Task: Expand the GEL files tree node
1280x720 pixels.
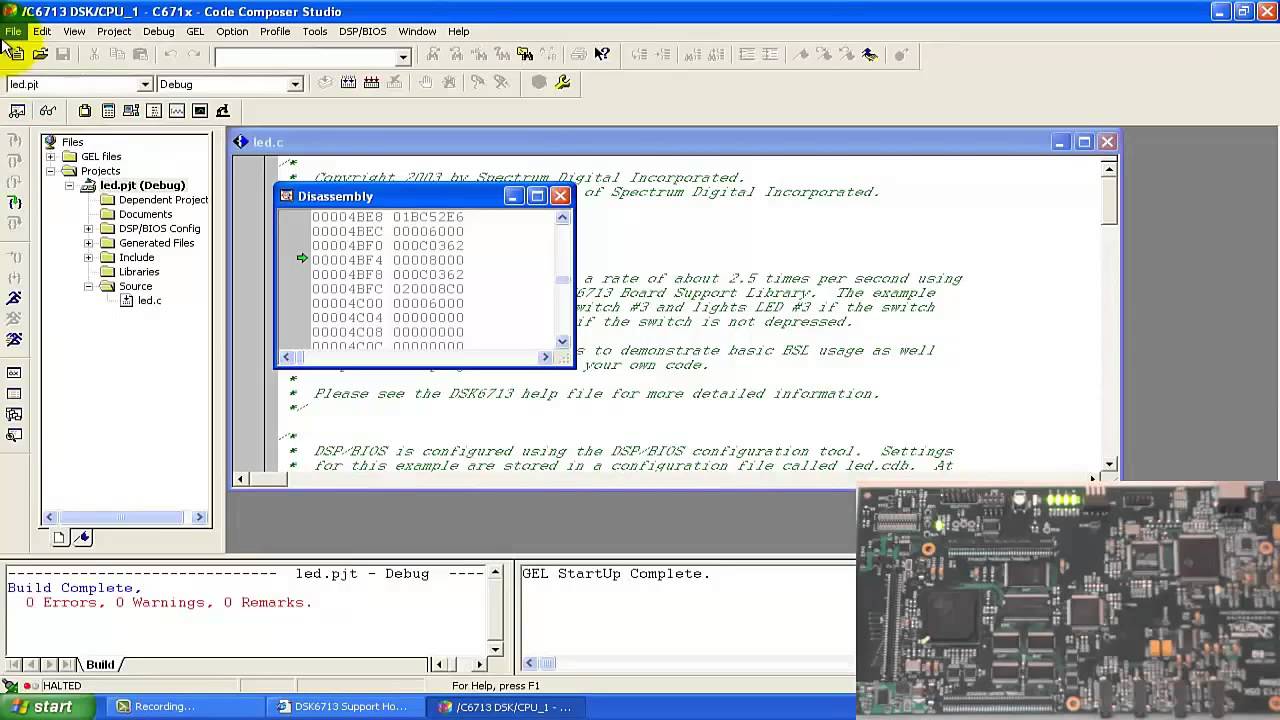Action: [x=50, y=156]
